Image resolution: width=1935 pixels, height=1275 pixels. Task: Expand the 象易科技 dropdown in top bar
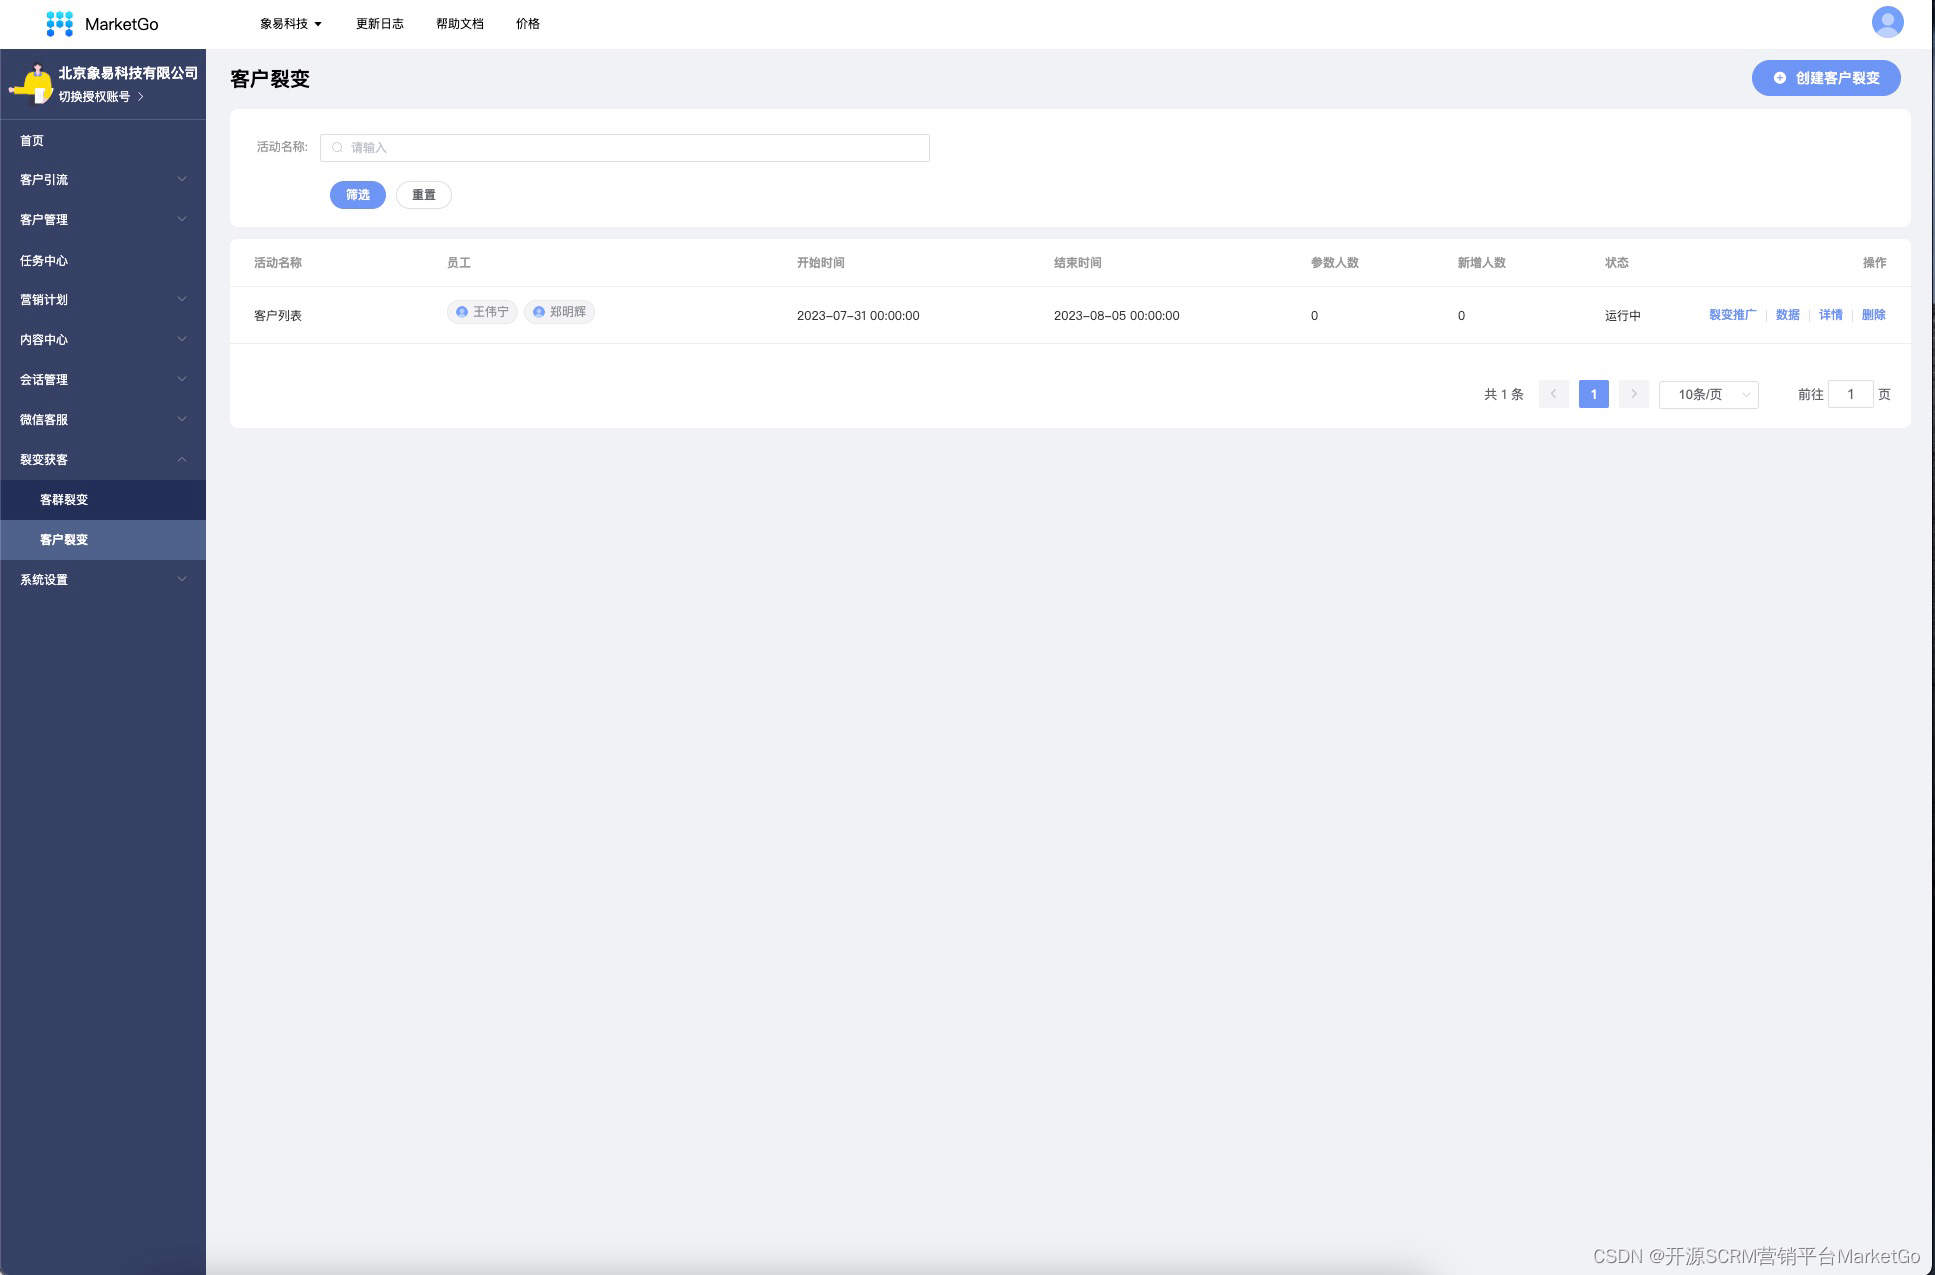point(289,23)
